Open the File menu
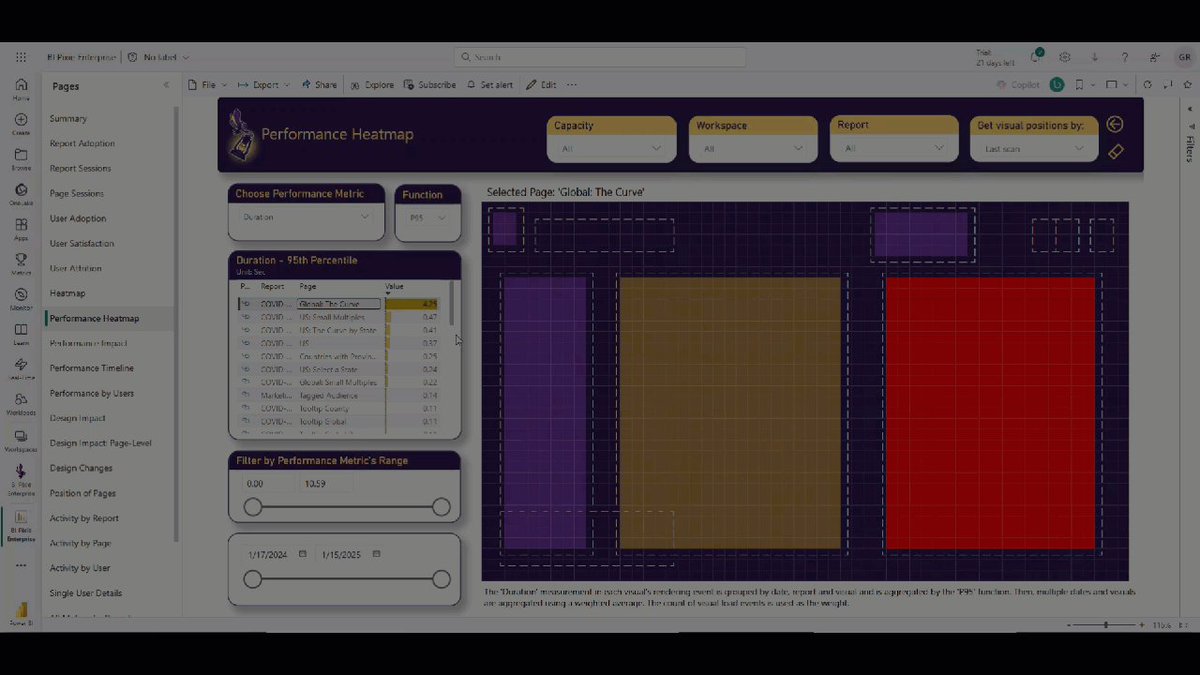The width and height of the screenshot is (1200, 675). 208,85
